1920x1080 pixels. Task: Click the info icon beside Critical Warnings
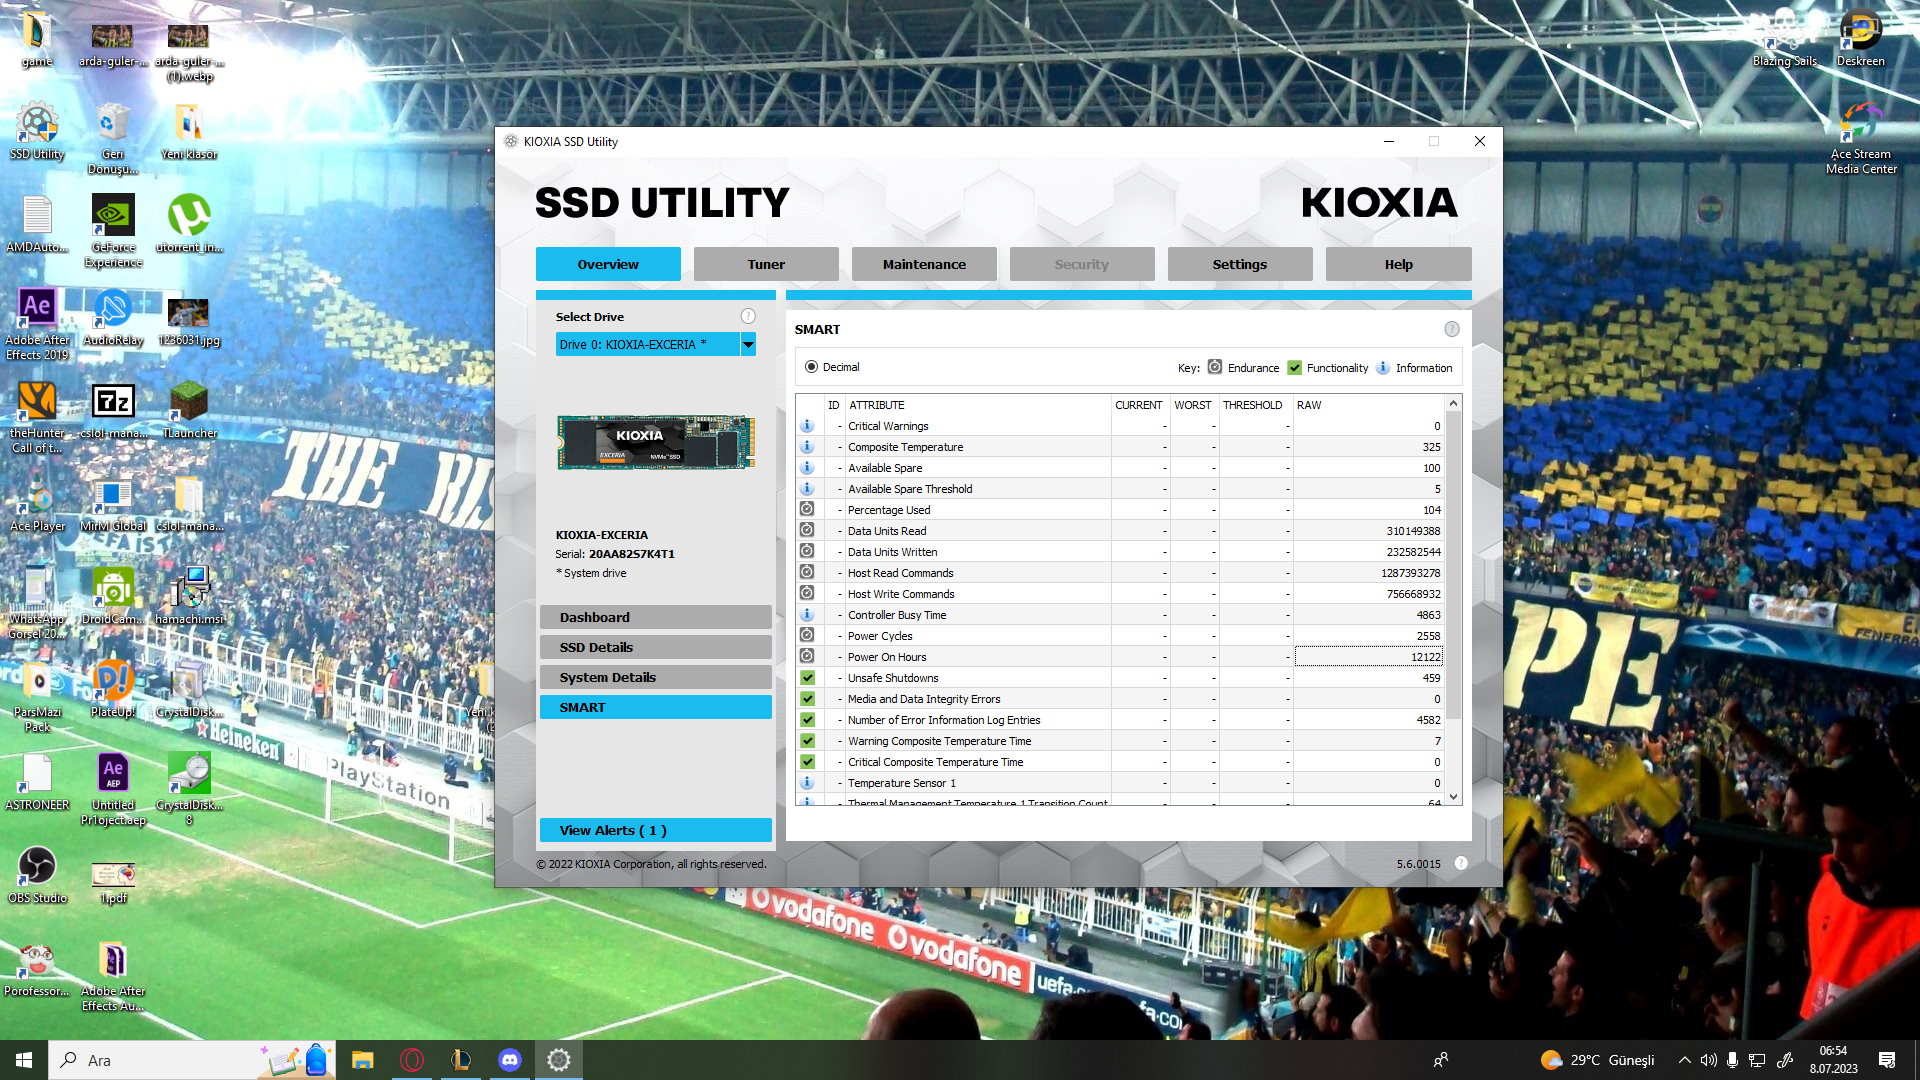pyautogui.click(x=807, y=426)
